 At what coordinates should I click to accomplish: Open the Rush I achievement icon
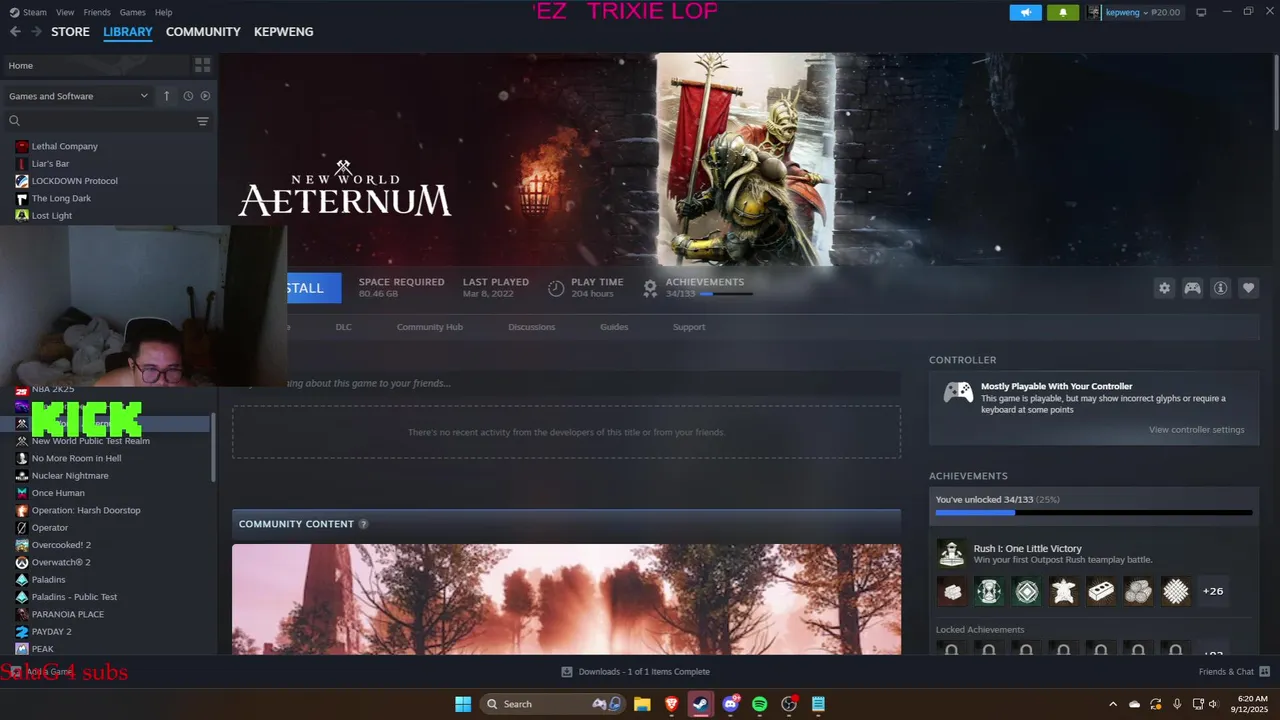951,553
